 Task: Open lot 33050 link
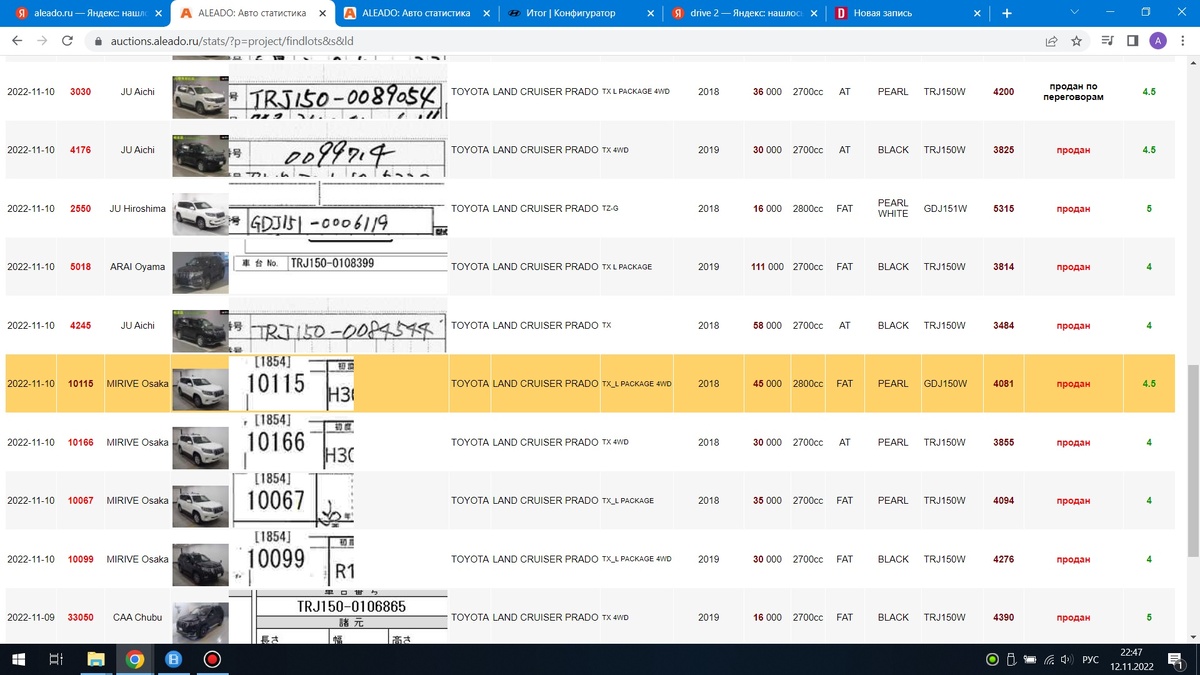80,618
